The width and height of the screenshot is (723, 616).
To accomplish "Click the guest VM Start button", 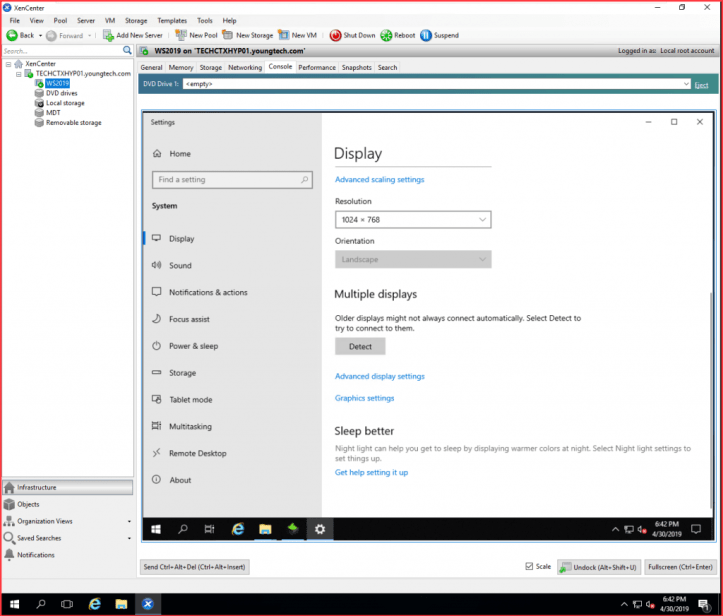I will (x=156, y=529).
